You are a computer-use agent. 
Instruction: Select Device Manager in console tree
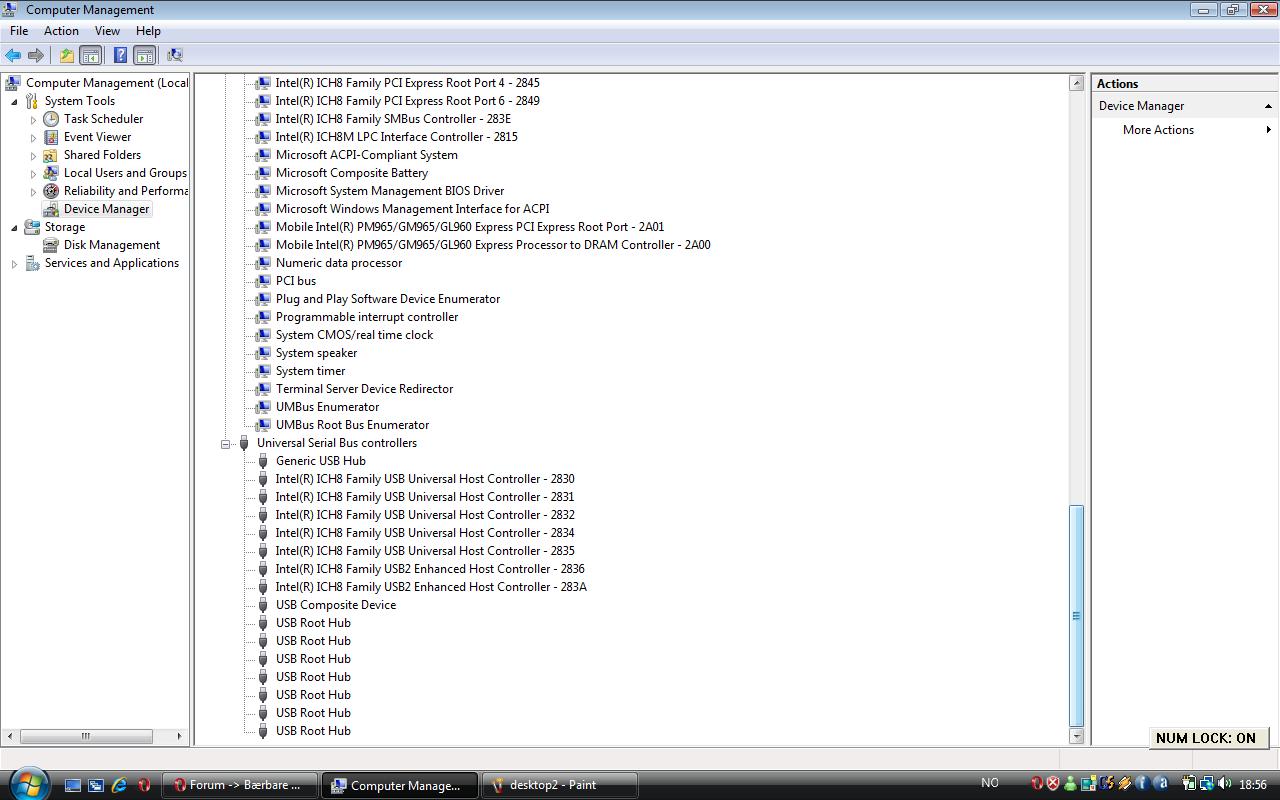pyautogui.click(x=106, y=209)
